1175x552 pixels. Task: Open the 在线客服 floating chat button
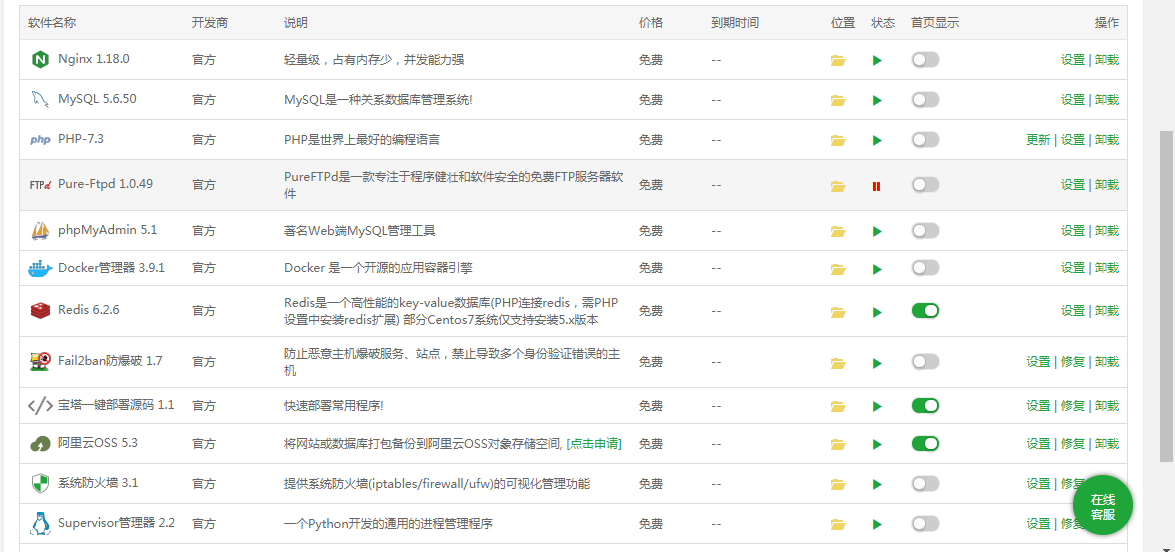point(1102,506)
